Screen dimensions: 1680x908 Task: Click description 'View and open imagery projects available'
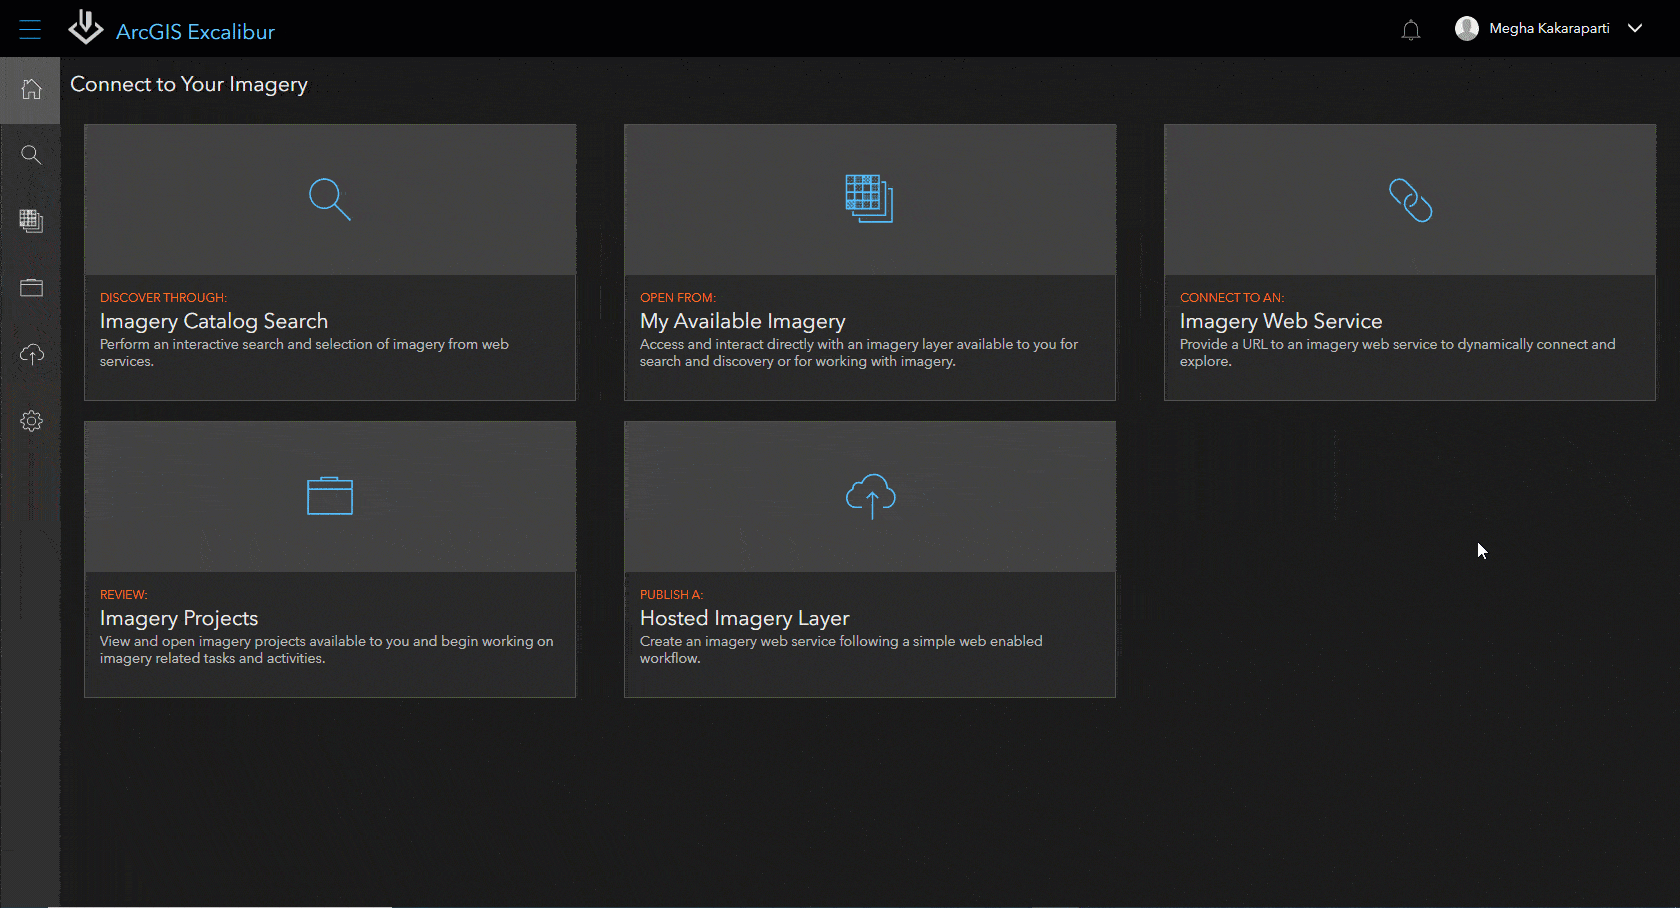[326, 649]
